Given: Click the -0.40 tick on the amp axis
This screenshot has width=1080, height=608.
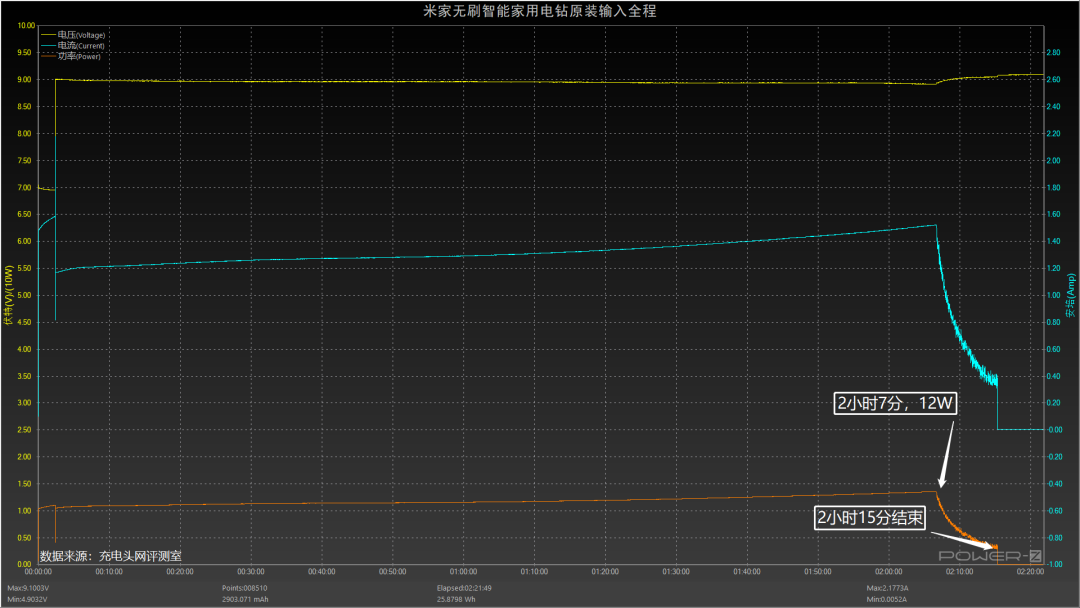Looking at the screenshot, I should [1055, 484].
